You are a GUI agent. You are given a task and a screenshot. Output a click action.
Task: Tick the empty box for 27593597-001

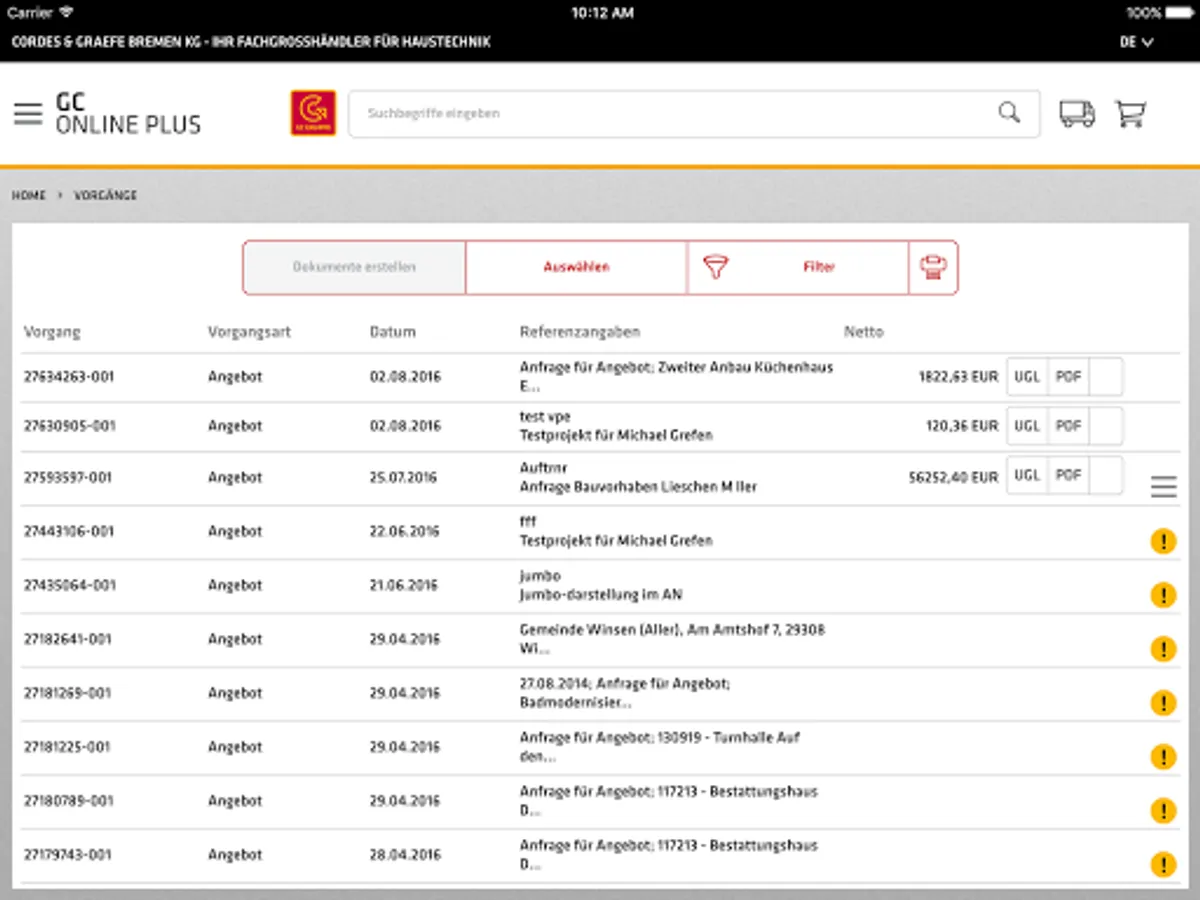click(x=1105, y=475)
